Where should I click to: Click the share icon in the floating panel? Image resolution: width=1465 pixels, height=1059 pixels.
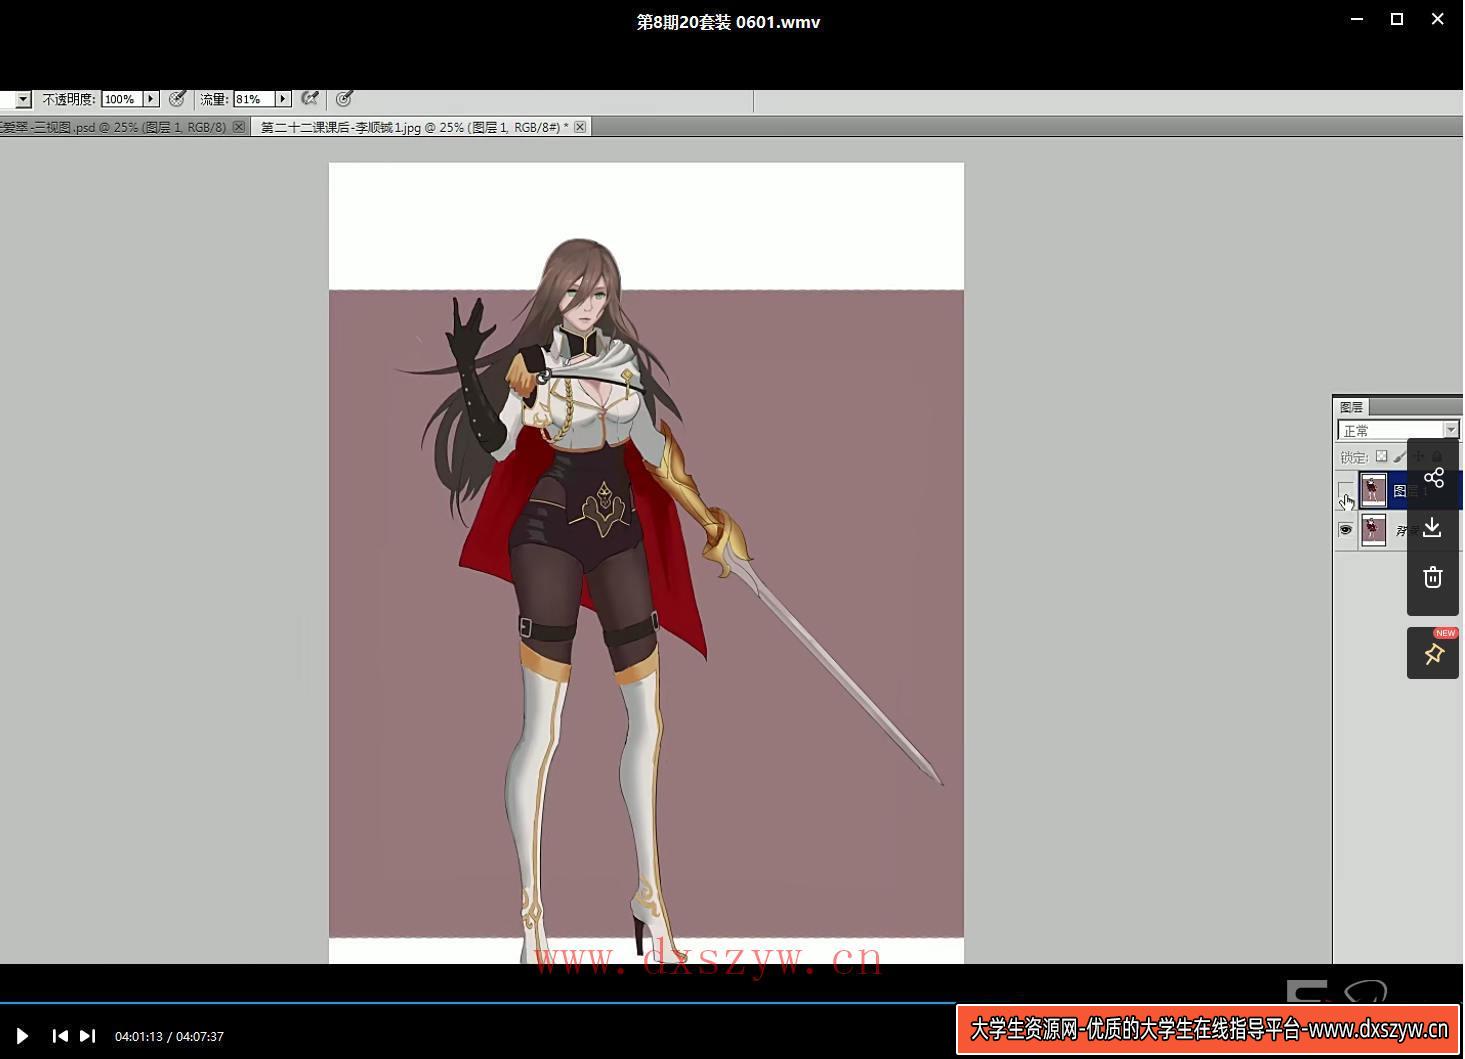point(1433,478)
